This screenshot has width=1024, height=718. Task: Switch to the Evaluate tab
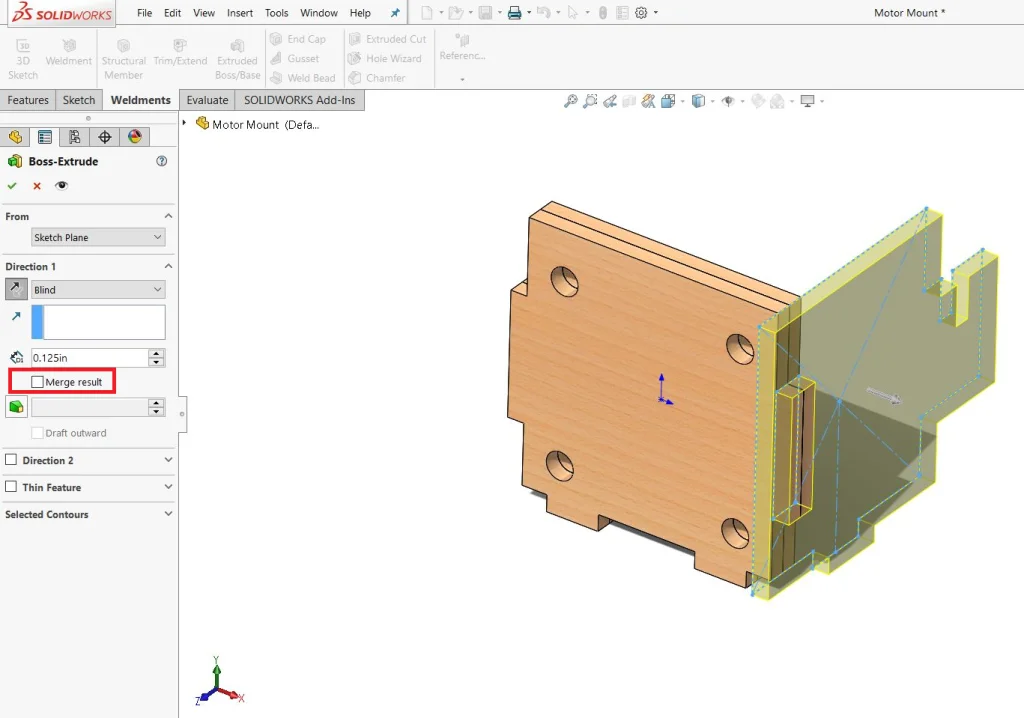[x=207, y=100]
